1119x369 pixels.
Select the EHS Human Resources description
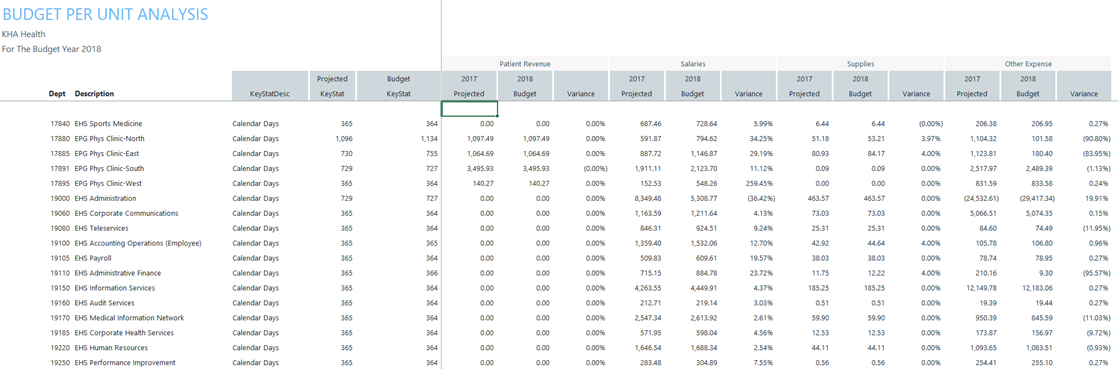111,348
